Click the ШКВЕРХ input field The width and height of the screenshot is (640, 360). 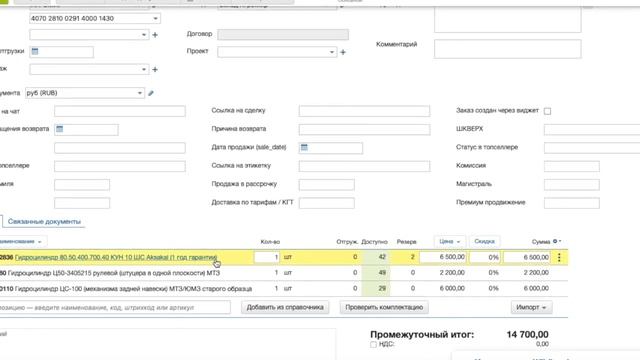click(592, 129)
